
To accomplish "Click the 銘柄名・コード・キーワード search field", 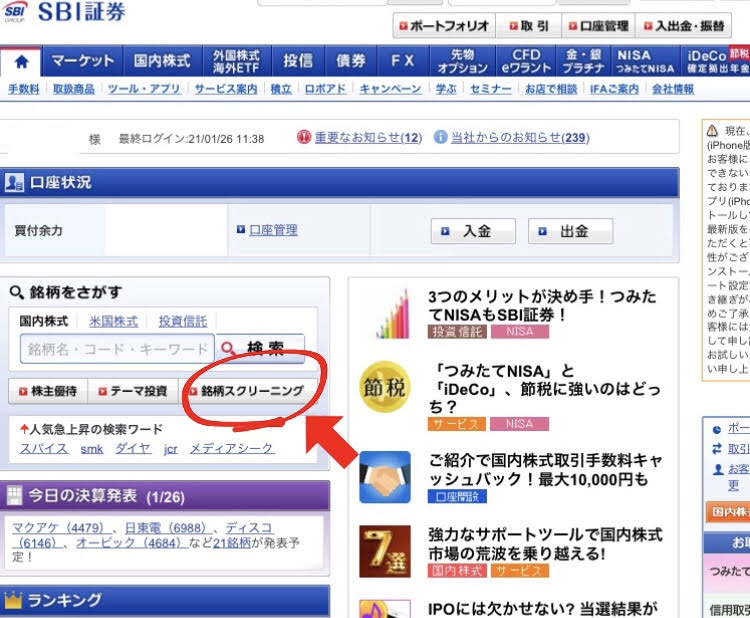I will (117, 349).
